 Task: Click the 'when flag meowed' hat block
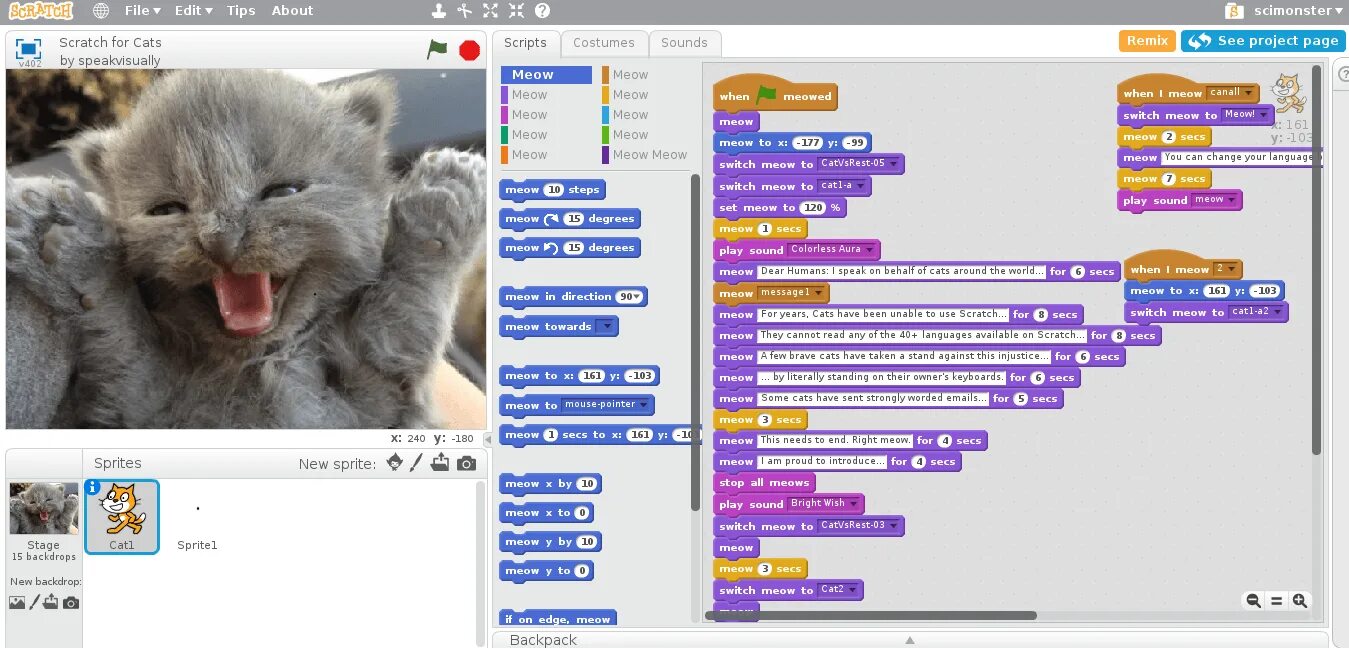coord(774,94)
